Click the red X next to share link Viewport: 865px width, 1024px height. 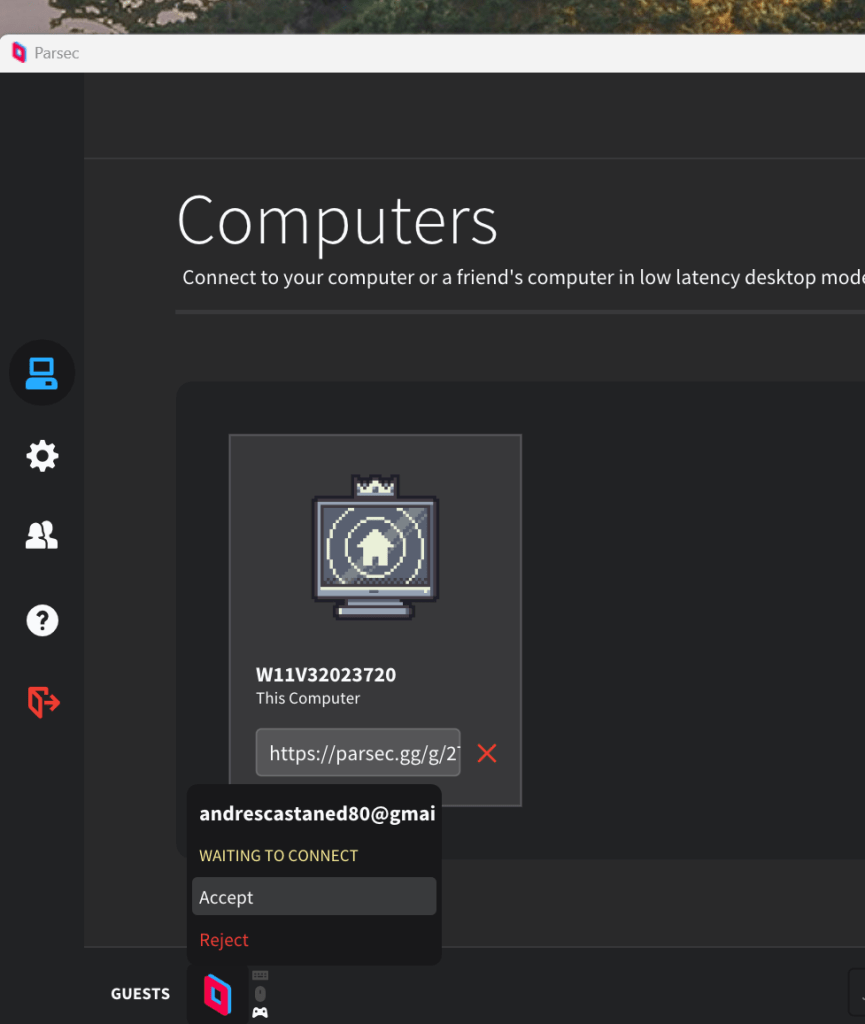487,753
